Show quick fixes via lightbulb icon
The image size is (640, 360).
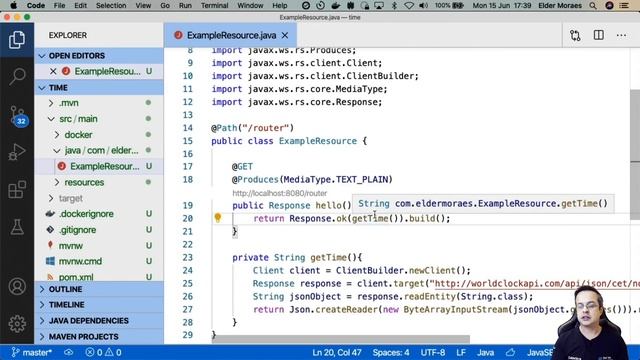[x=218, y=218]
